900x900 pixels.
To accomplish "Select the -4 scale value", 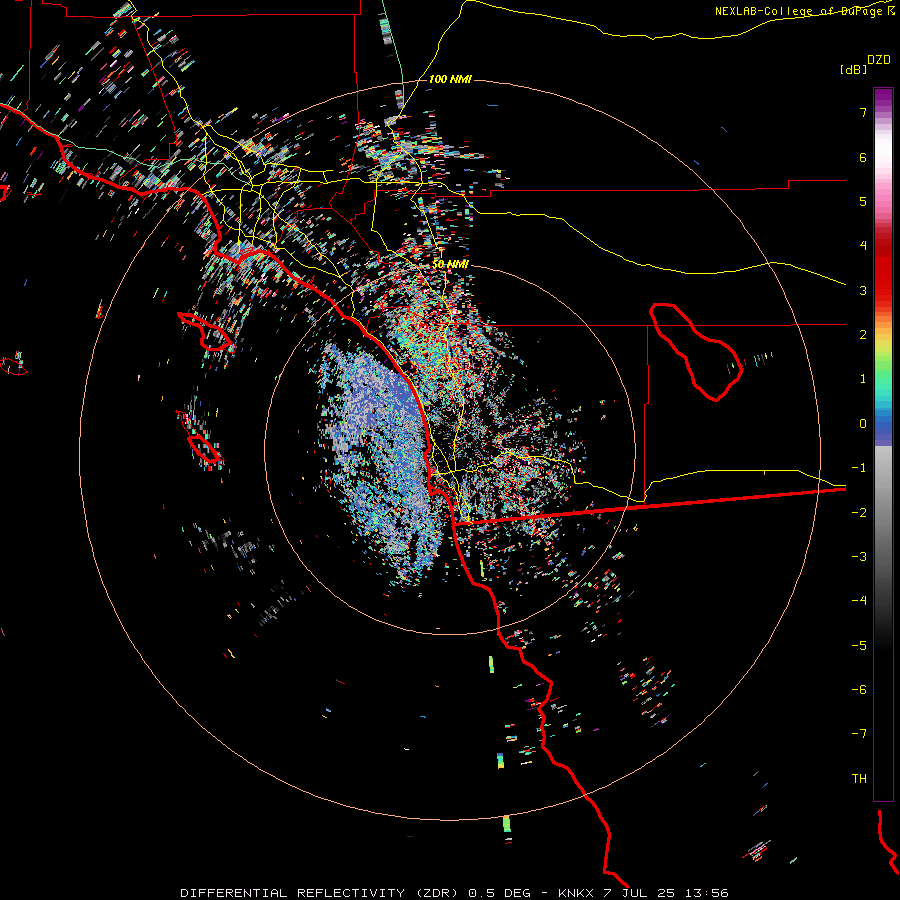I will click(x=859, y=601).
